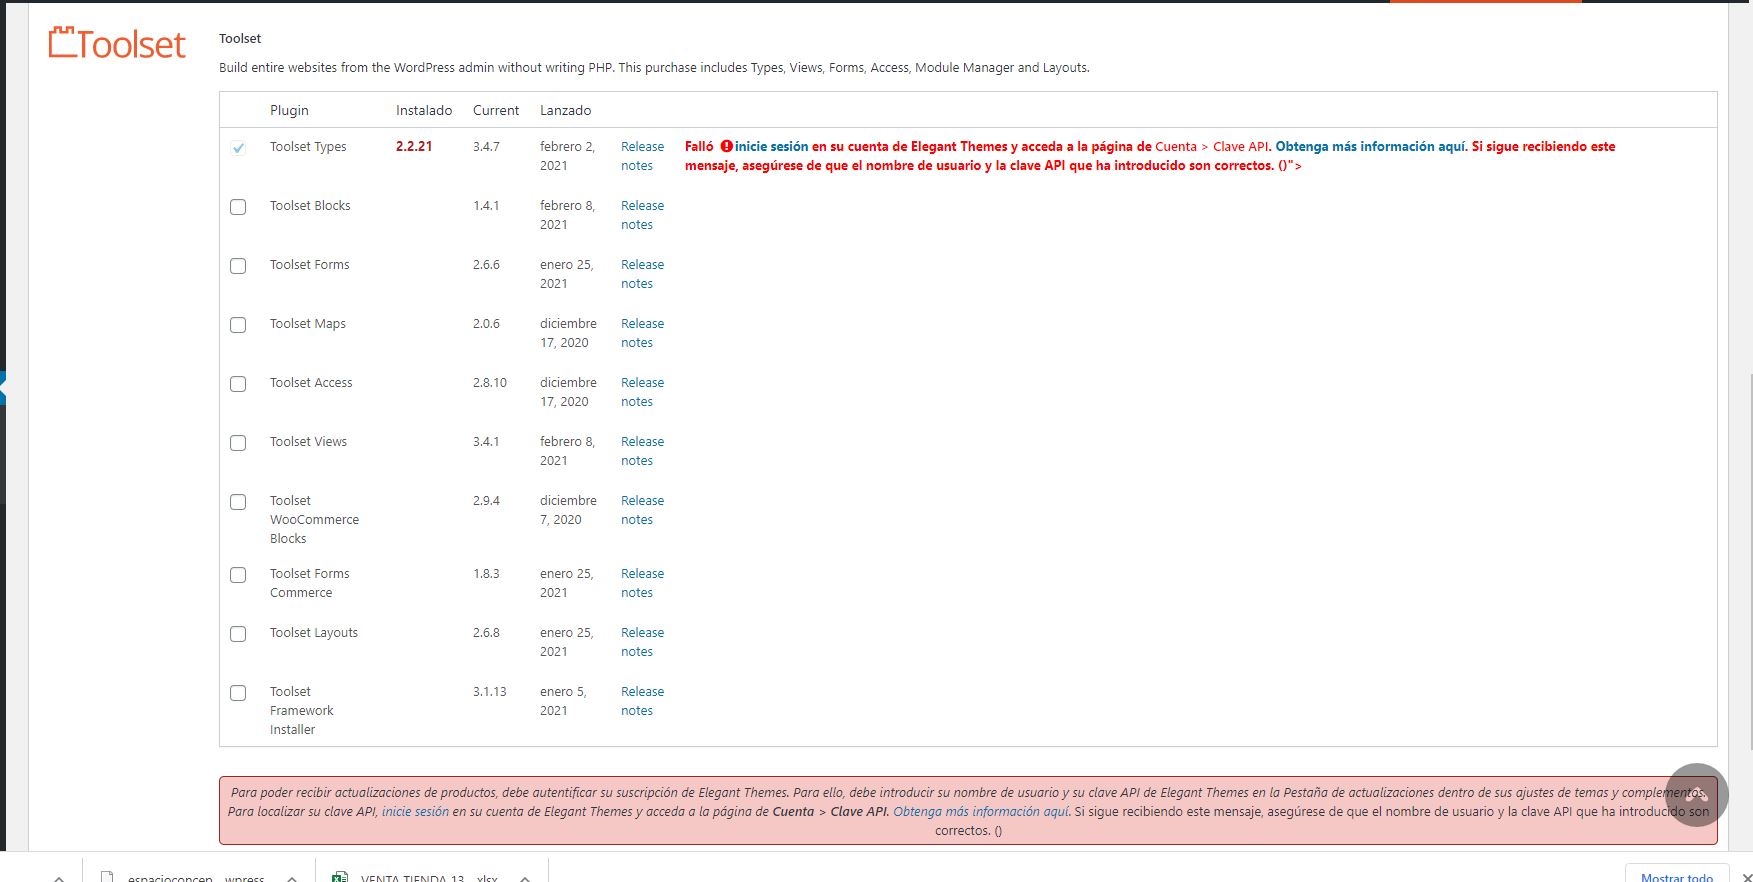Expand options for espacioconcep download

292,878
